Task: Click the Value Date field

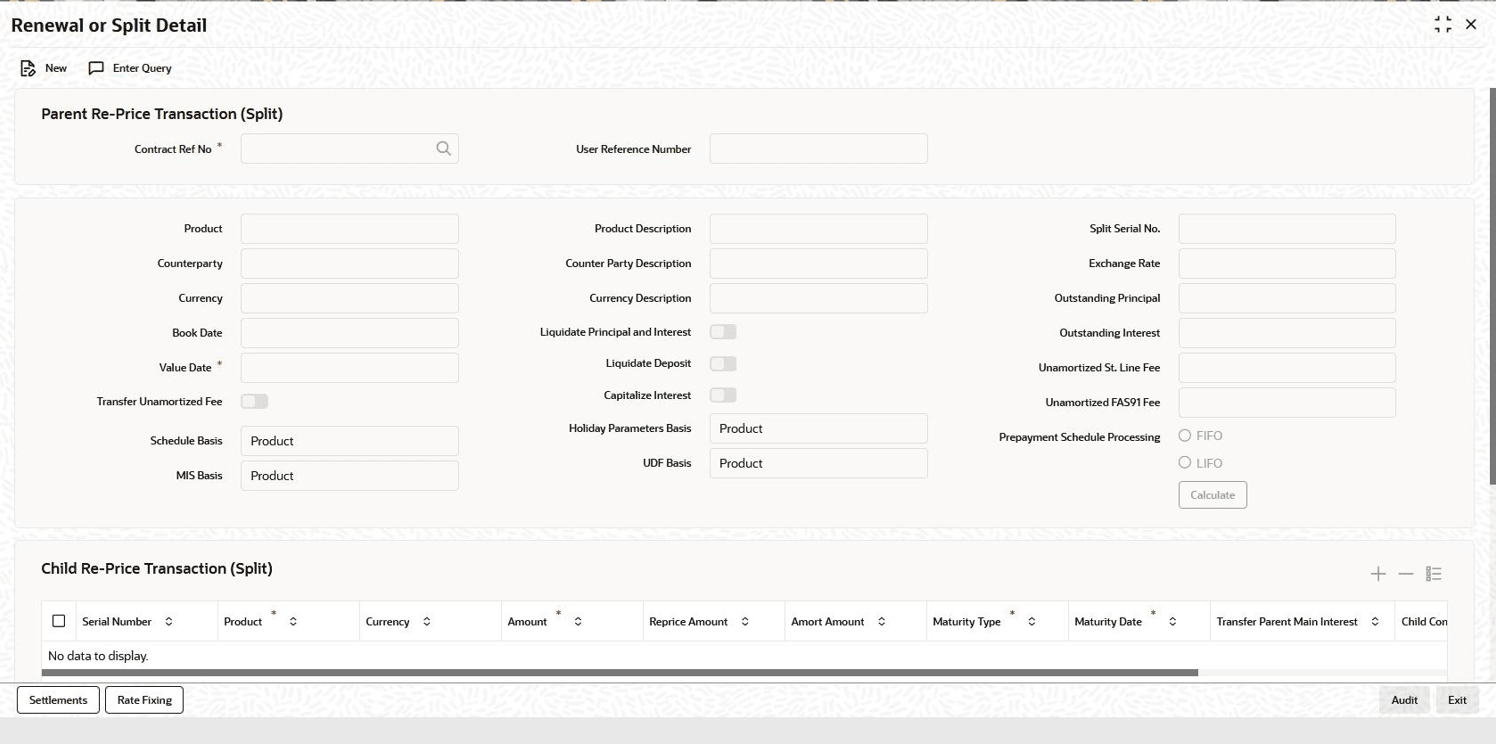Action: click(x=350, y=368)
